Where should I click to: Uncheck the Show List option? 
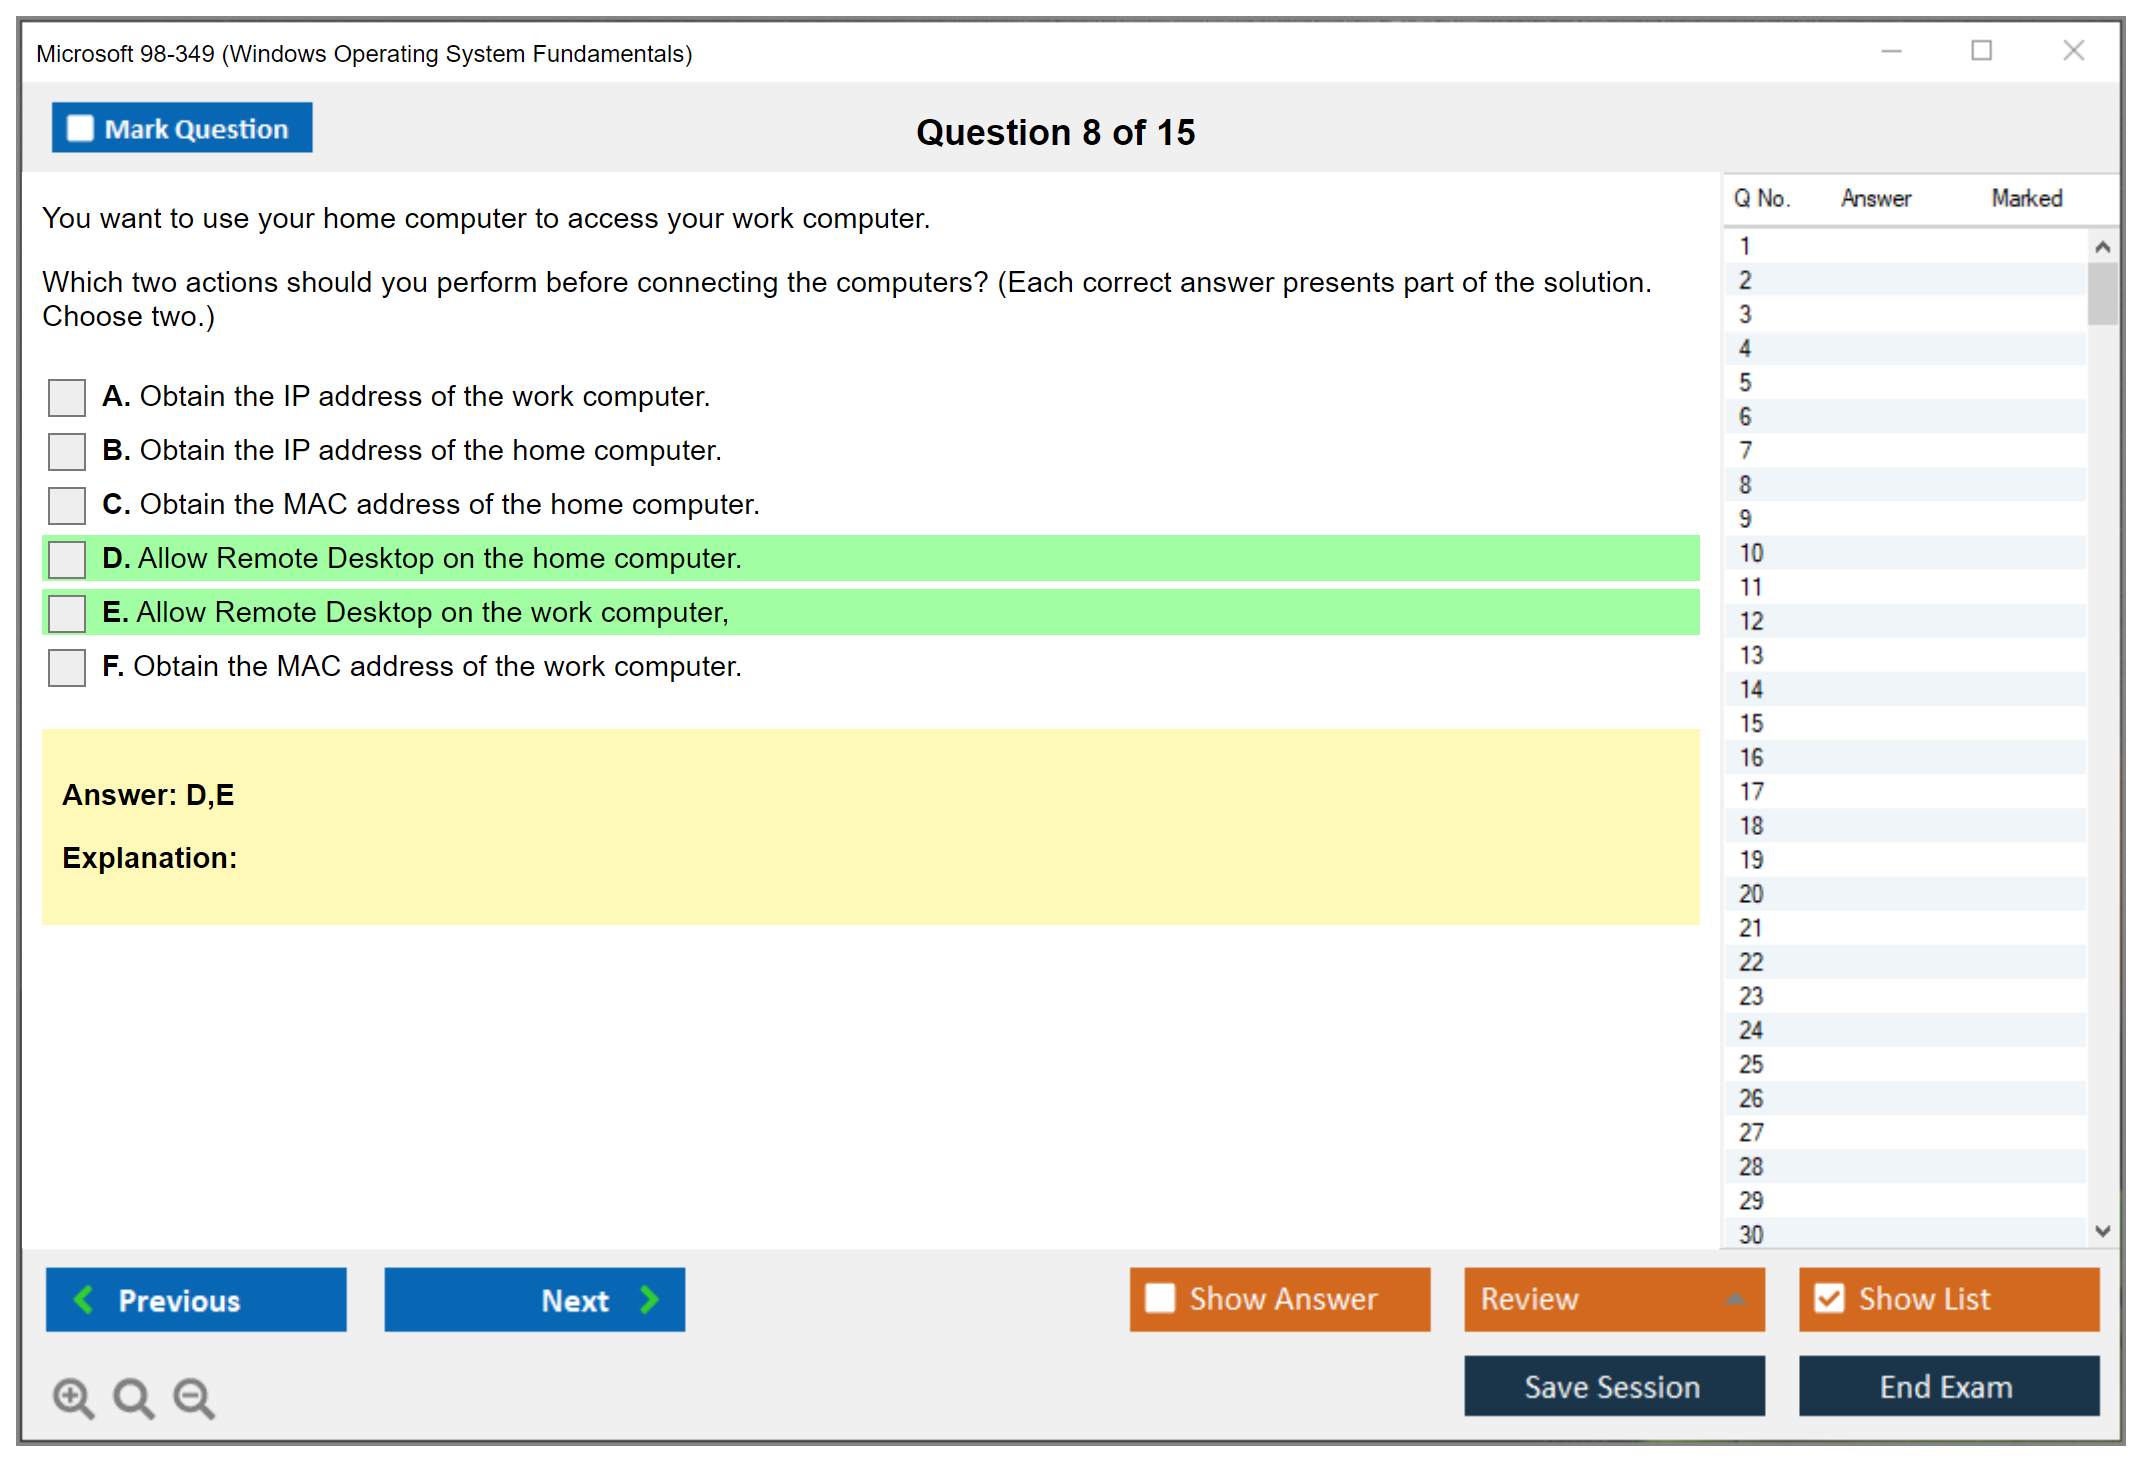pyautogui.click(x=1829, y=1298)
